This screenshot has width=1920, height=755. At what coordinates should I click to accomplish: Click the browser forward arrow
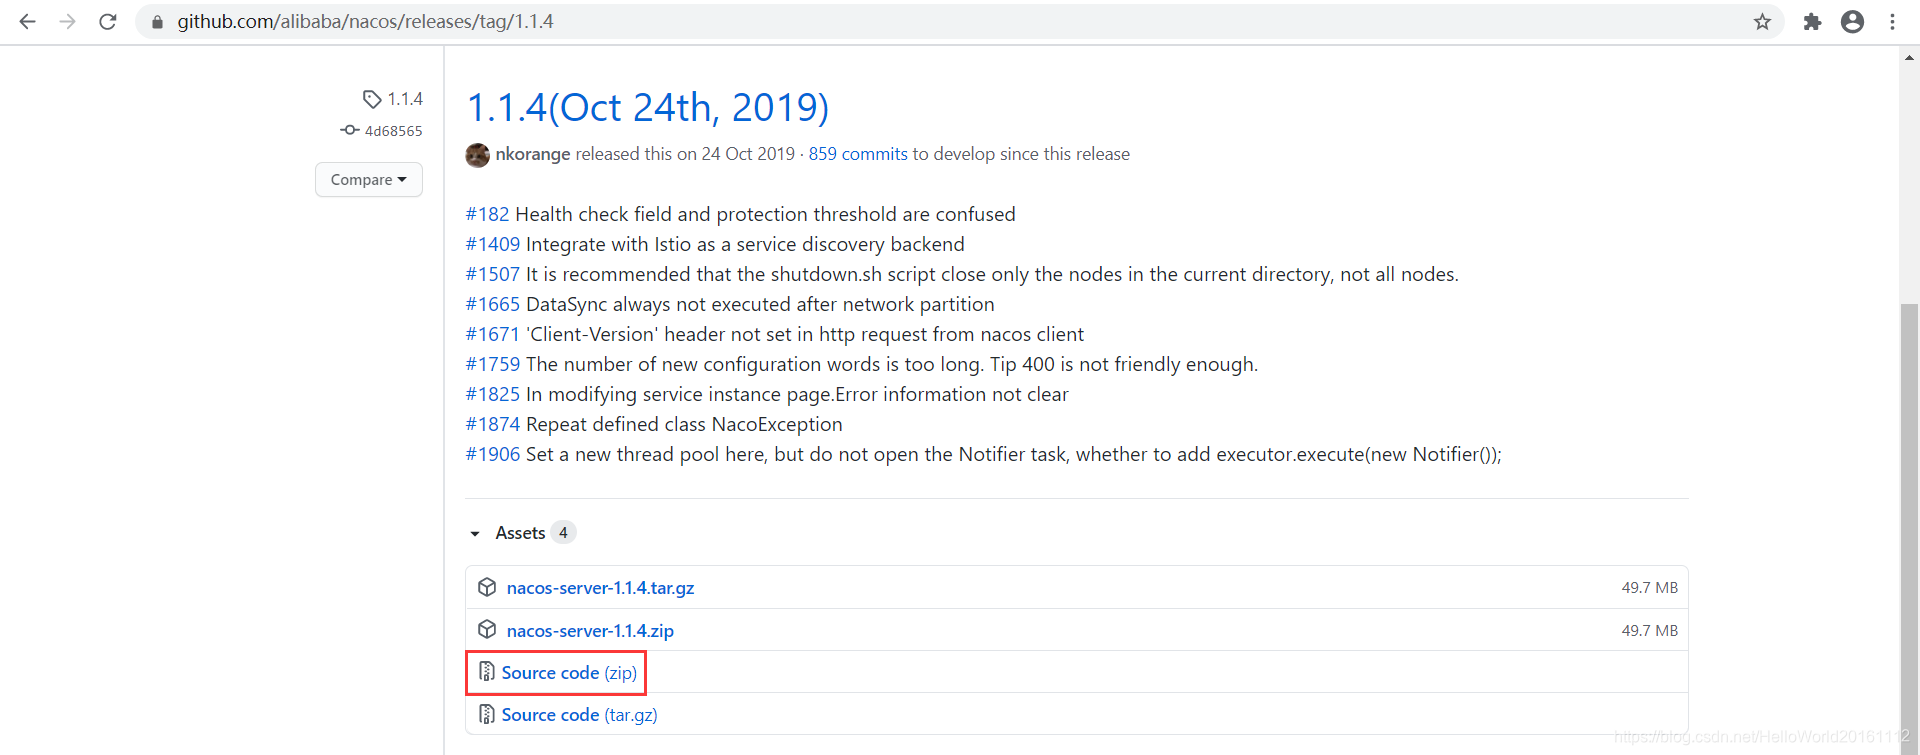67,21
